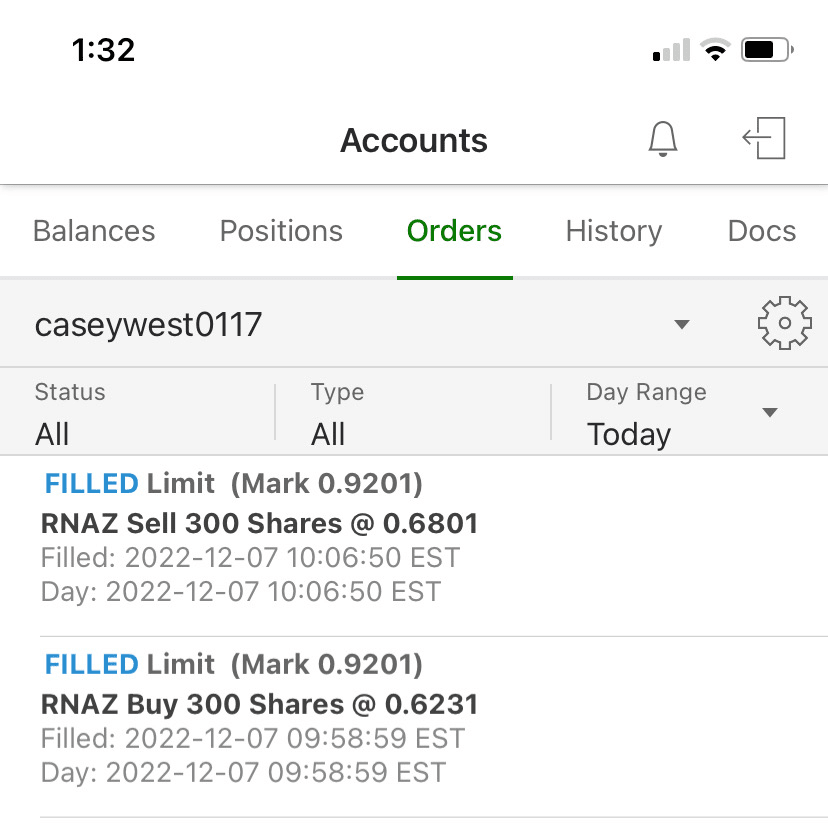The height and width of the screenshot is (840, 828).
Task: Go to the History tab
Action: (614, 231)
